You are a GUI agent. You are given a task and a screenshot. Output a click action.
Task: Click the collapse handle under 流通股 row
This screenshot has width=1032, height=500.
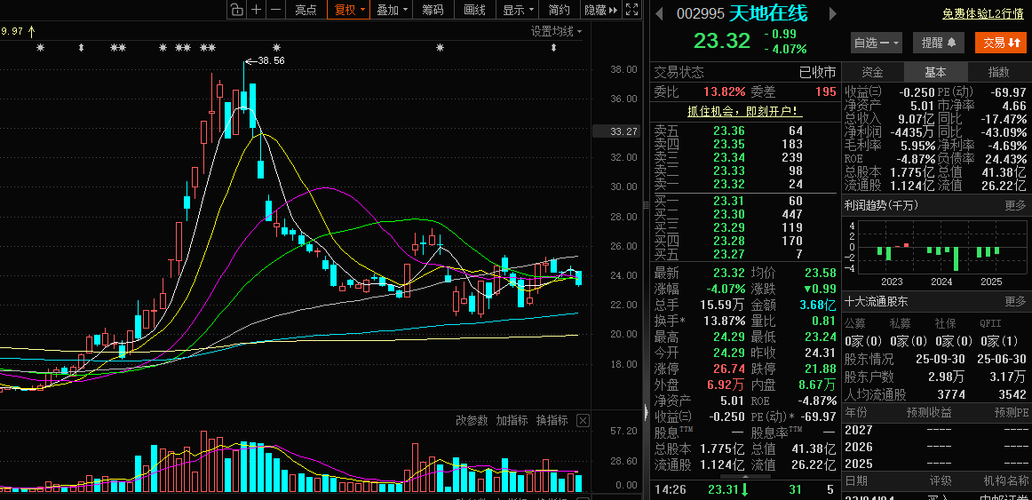tap(744, 476)
